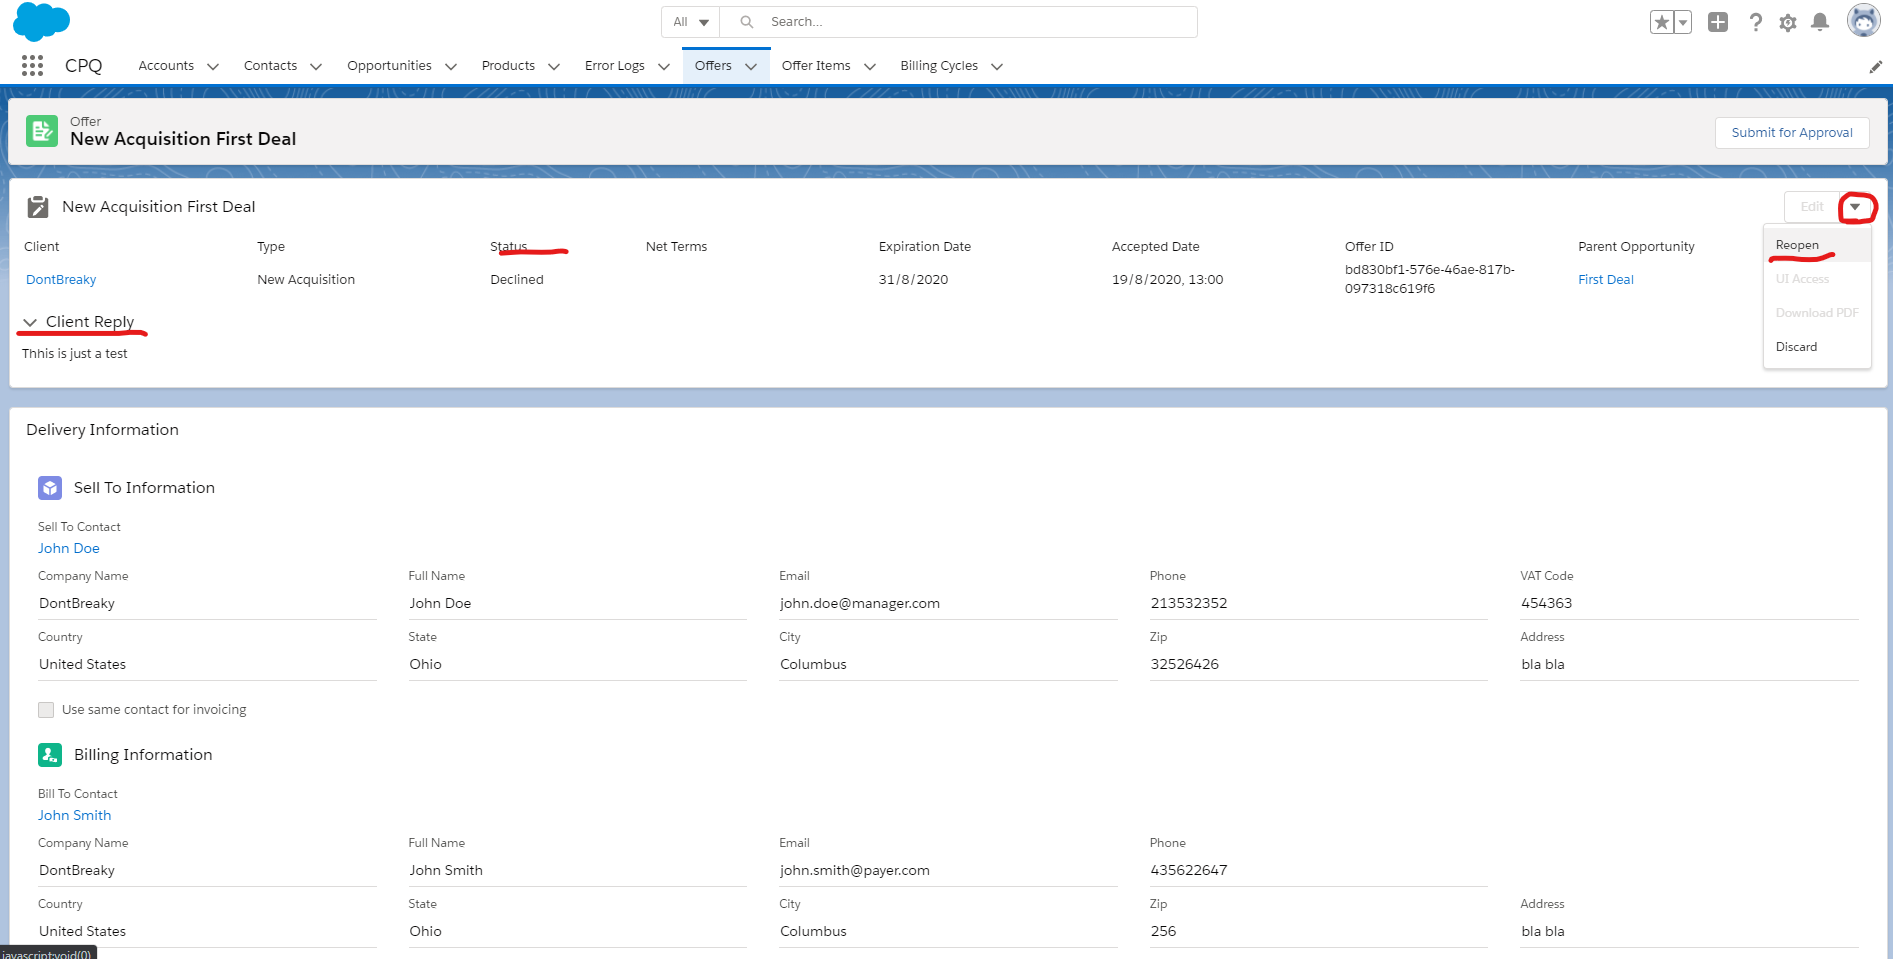This screenshot has height=959, width=1893.
Task: Open the Help question mark icon
Action: pyautogui.click(x=1755, y=22)
